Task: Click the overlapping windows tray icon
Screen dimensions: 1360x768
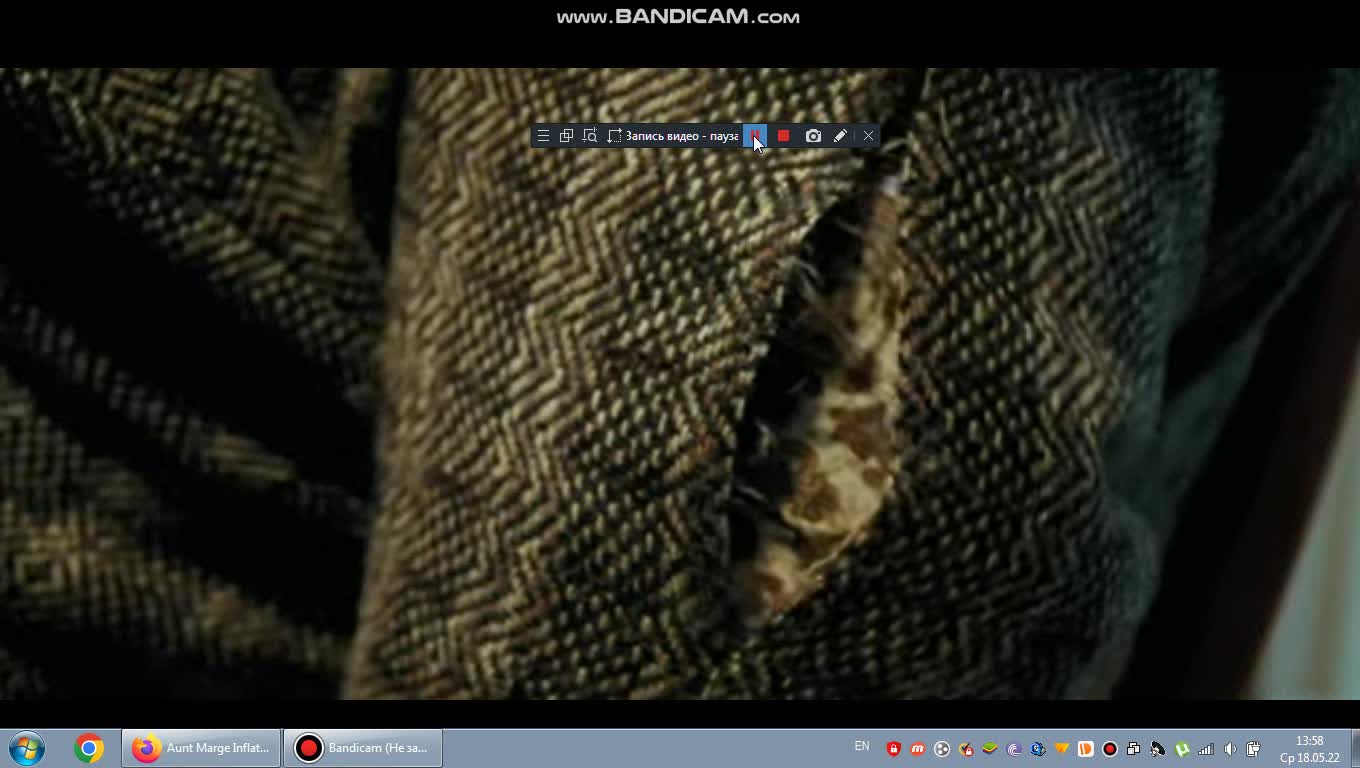Action: point(1133,749)
